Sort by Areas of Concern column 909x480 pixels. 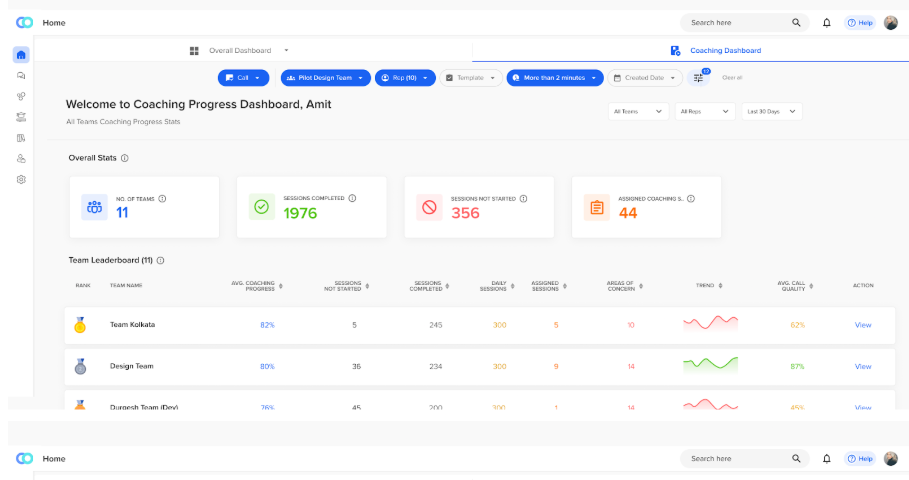[x=641, y=286]
